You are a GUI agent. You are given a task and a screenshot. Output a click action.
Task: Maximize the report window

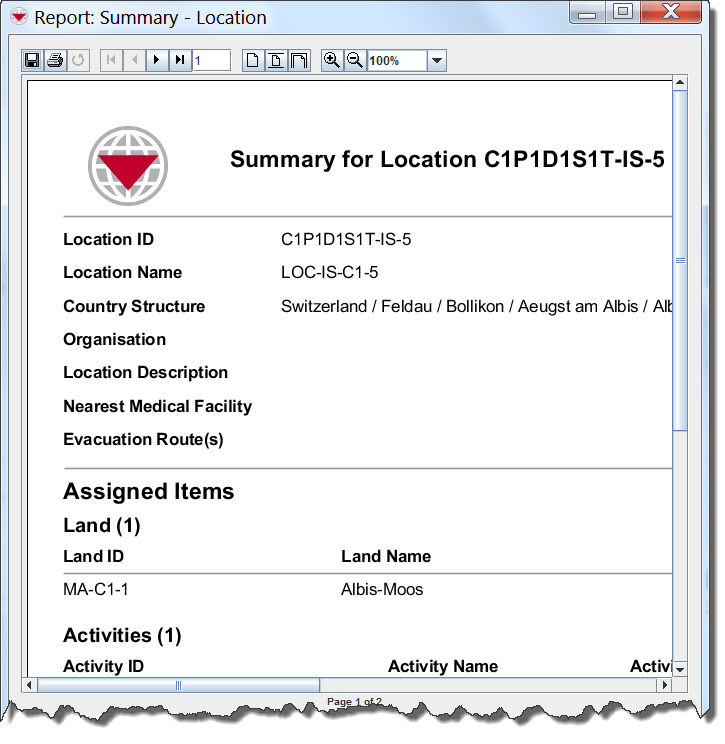pyautogui.click(x=622, y=13)
